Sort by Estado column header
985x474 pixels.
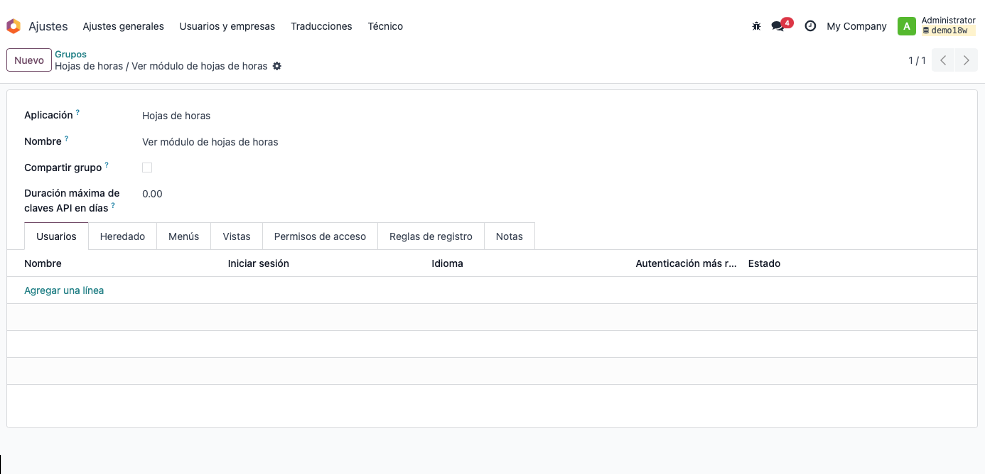(x=764, y=264)
